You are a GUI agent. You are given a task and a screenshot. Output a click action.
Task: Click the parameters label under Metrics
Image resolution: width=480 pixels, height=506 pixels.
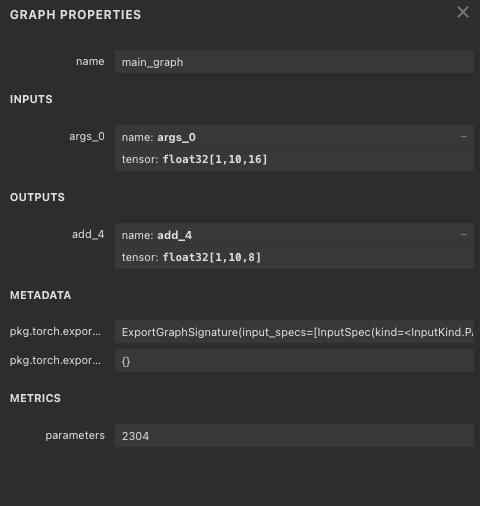click(75, 435)
